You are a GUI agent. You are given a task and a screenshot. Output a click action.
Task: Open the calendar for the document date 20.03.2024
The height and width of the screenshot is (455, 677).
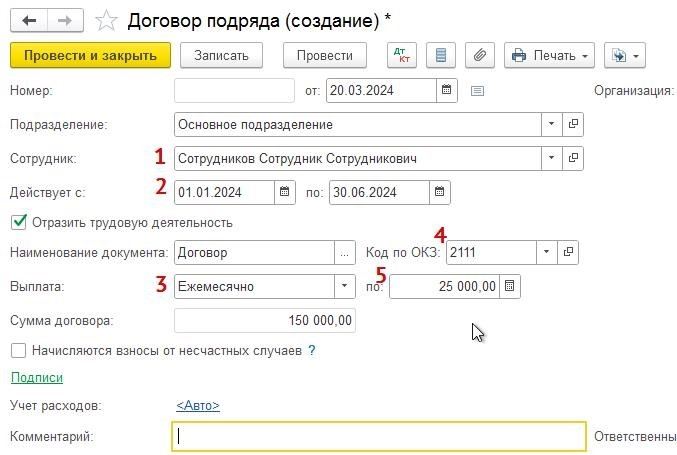coord(446,90)
